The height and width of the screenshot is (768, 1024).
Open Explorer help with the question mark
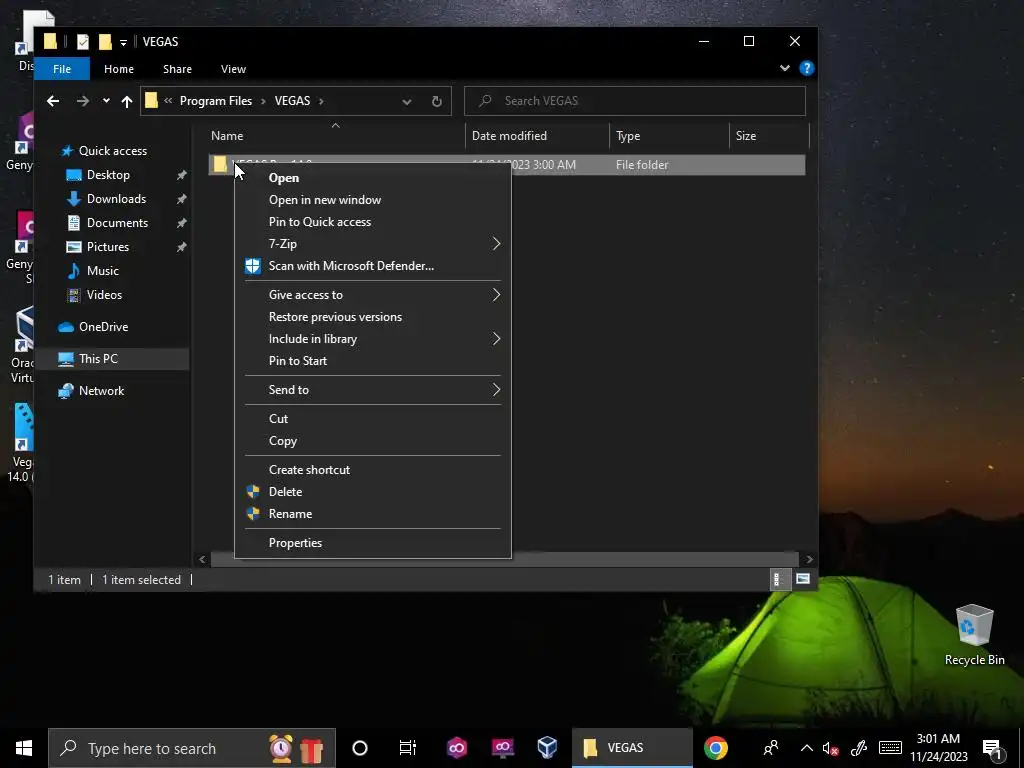(x=807, y=68)
